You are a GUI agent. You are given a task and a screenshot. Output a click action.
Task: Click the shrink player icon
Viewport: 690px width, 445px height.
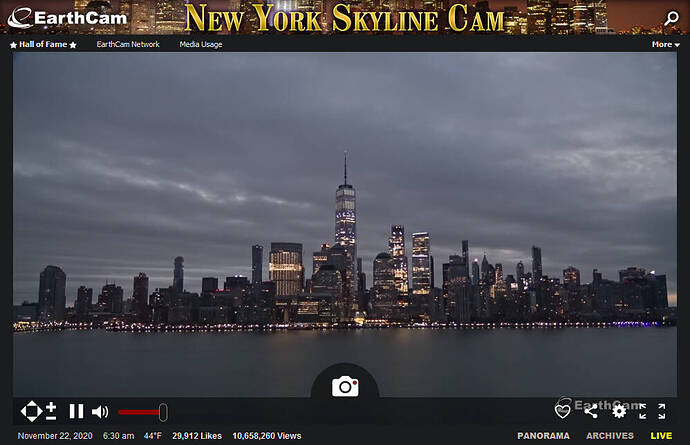coord(642,411)
